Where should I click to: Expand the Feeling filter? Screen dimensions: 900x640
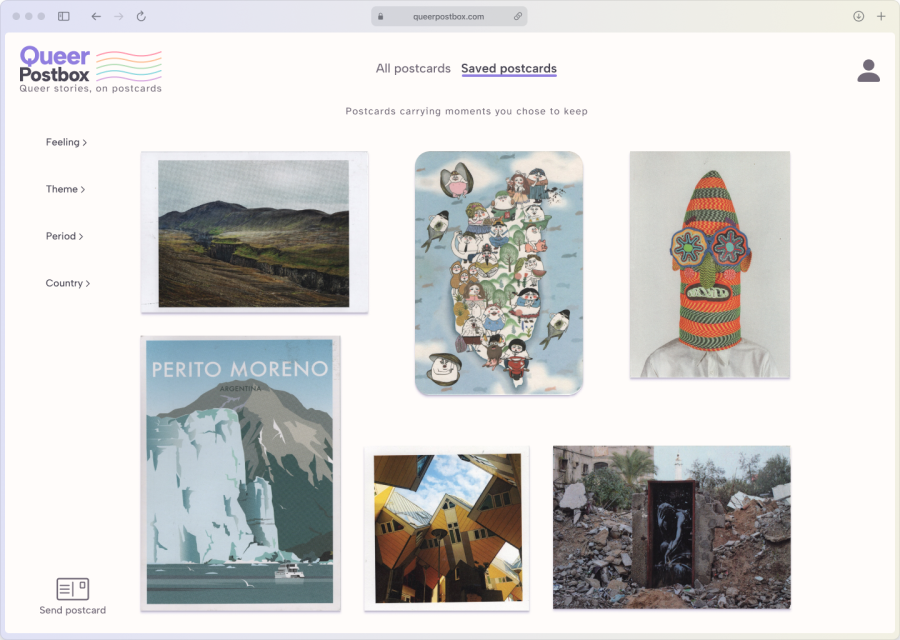pyautogui.click(x=66, y=142)
